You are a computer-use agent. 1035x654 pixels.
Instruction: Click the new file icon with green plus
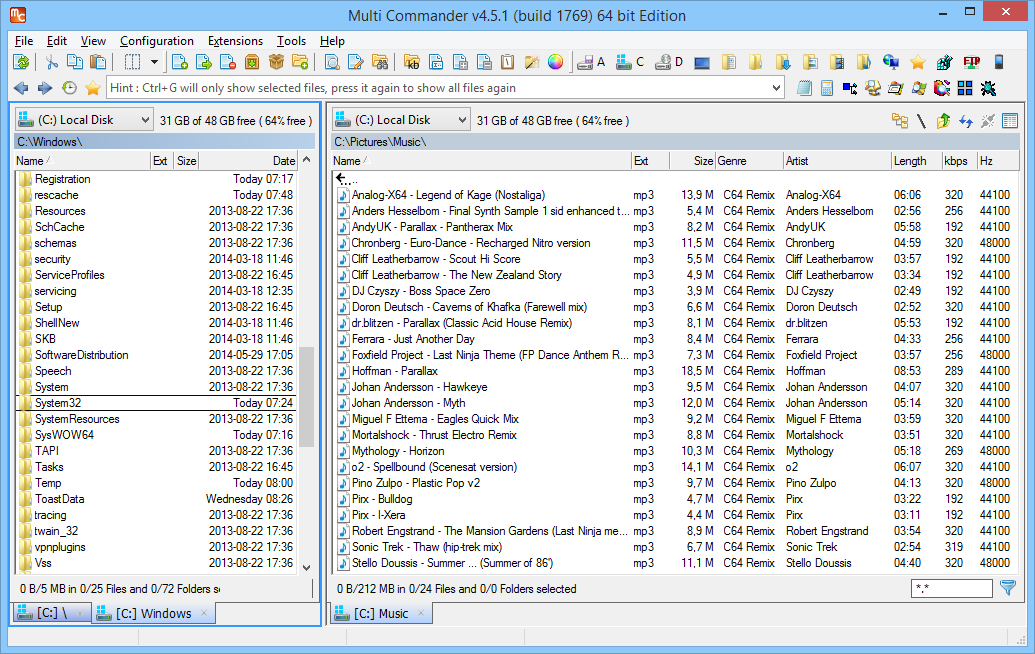point(180,62)
